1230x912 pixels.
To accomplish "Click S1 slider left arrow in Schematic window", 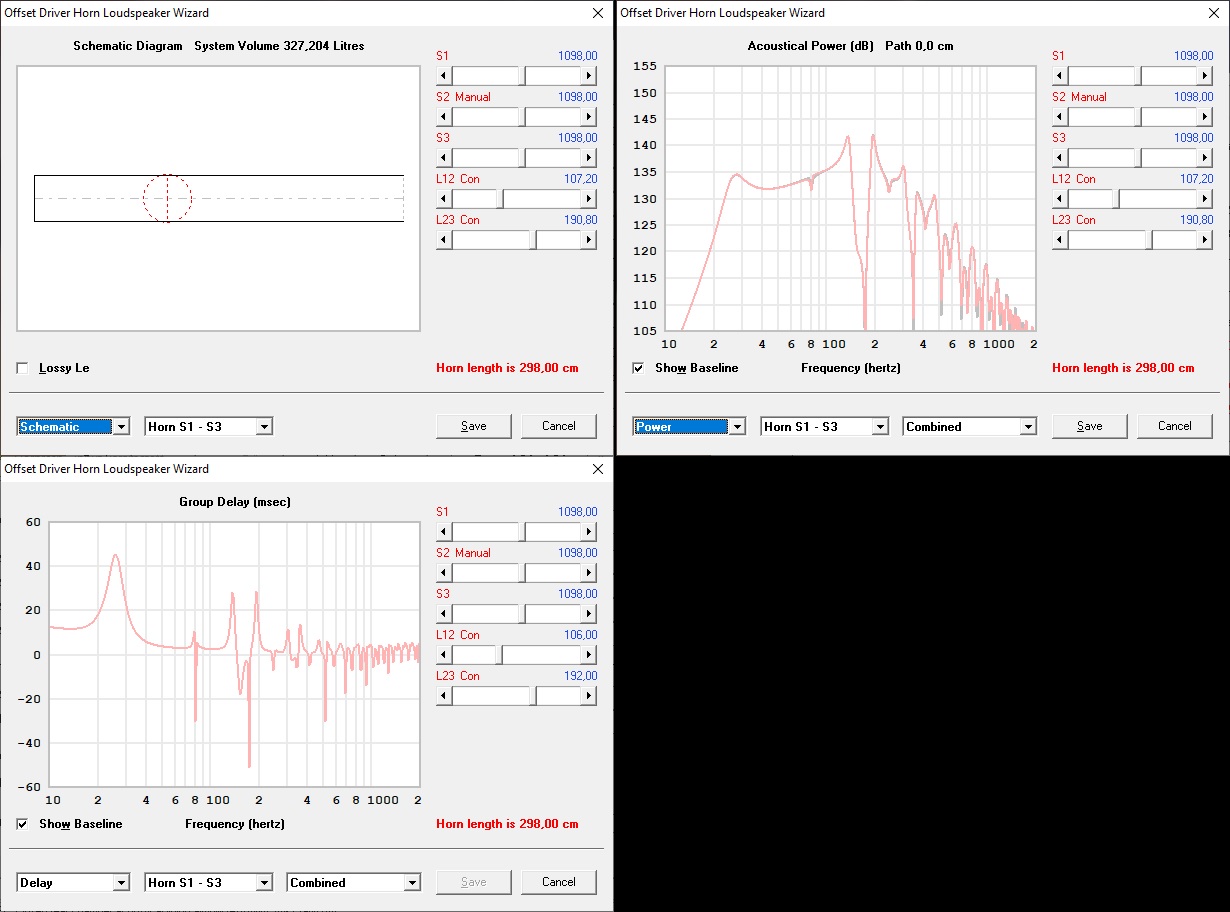I will tap(444, 76).
